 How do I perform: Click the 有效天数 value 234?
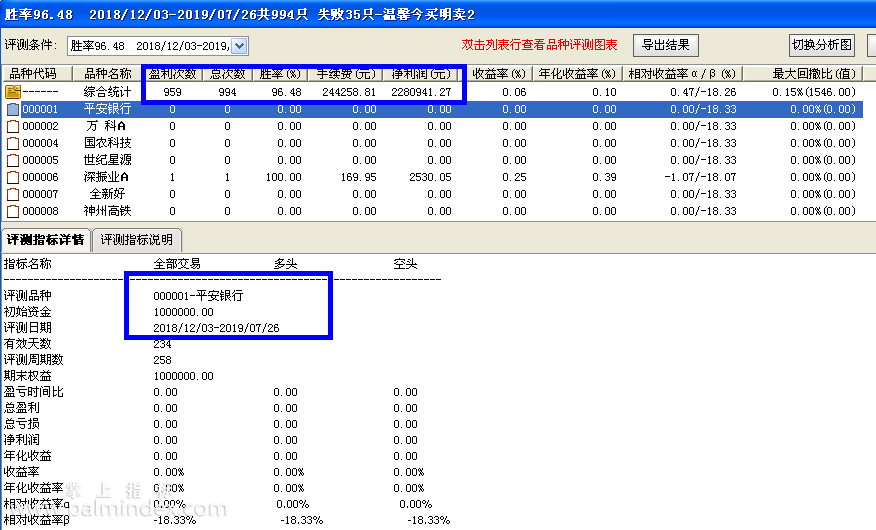162,344
